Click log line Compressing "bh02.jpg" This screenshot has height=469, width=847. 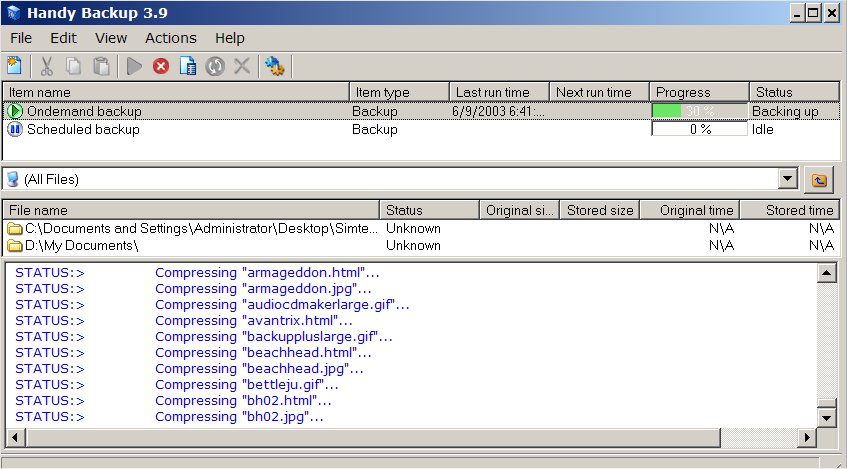239,417
